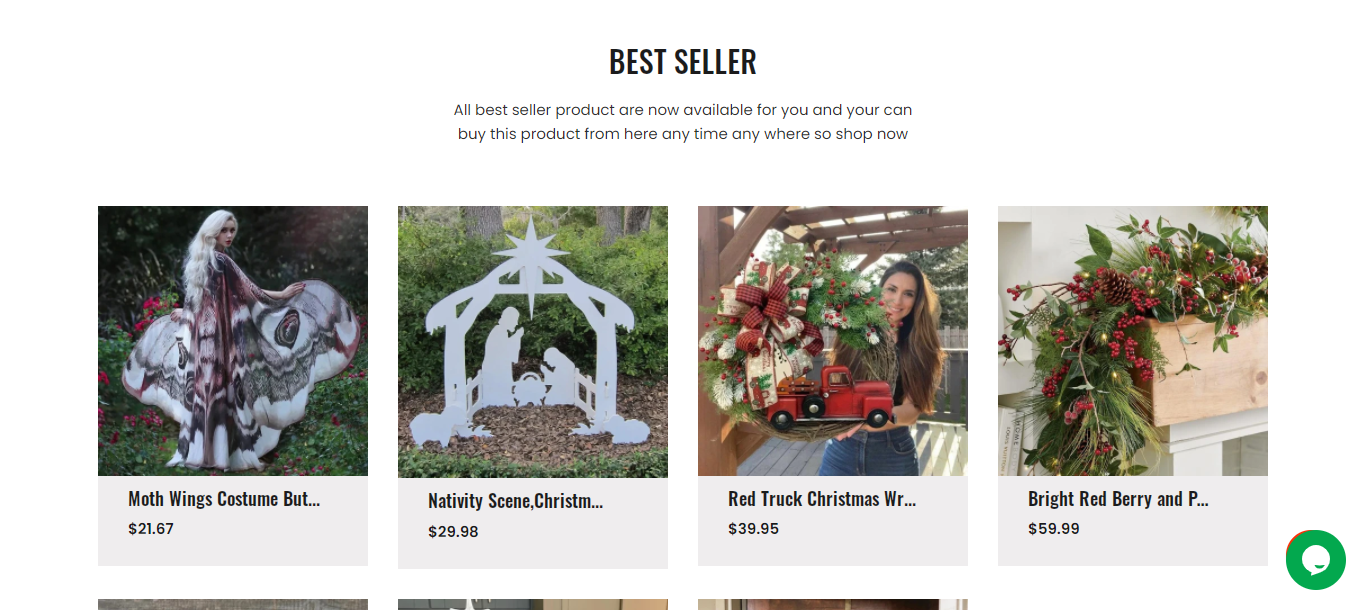The width and height of the screenshot is (1366, 610).
Task: Select the 'Red Truck Christmas Wr...' title
Action: click(822, 499)
